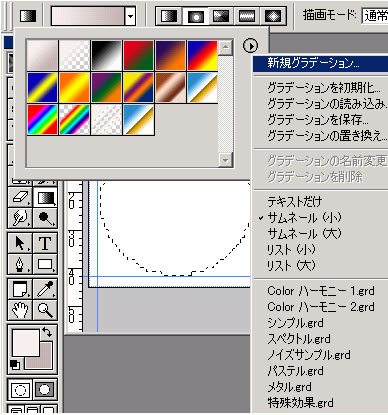The image size is (388, 415).
Task: Pick the copper gradient swatch
Action: [170, 87]
